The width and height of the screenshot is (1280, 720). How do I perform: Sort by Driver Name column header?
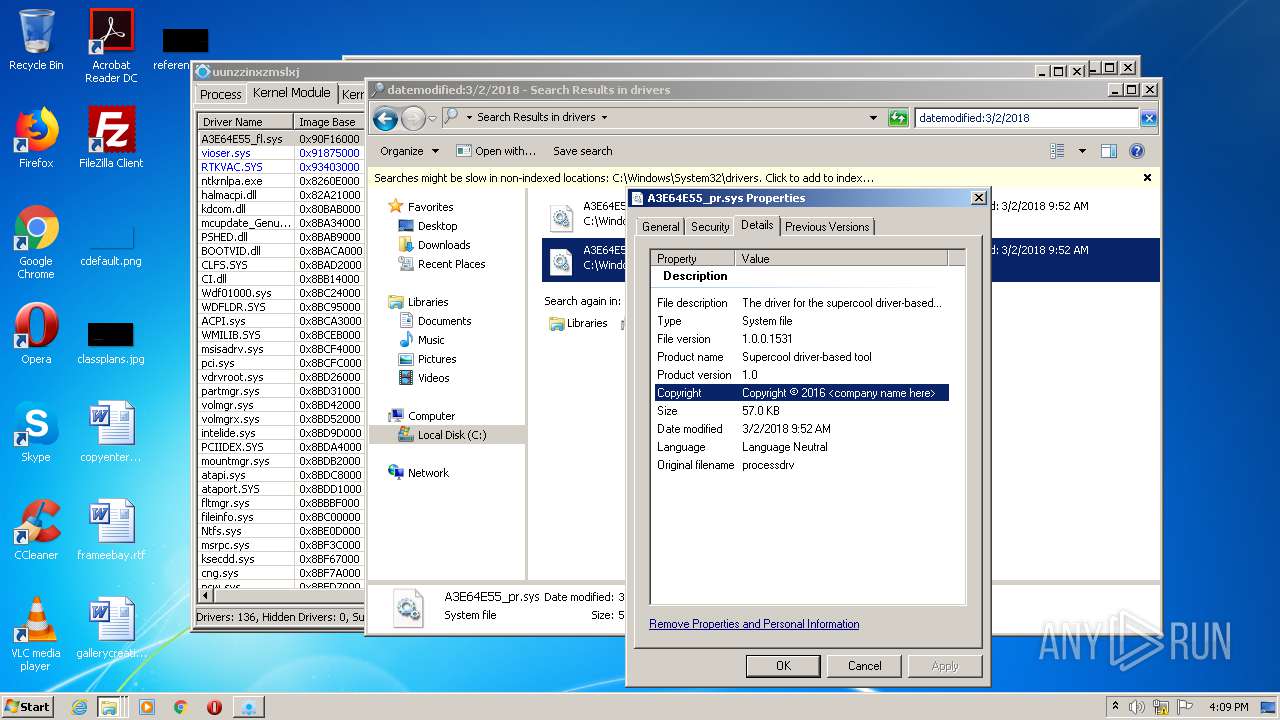(x=246, y=122)
